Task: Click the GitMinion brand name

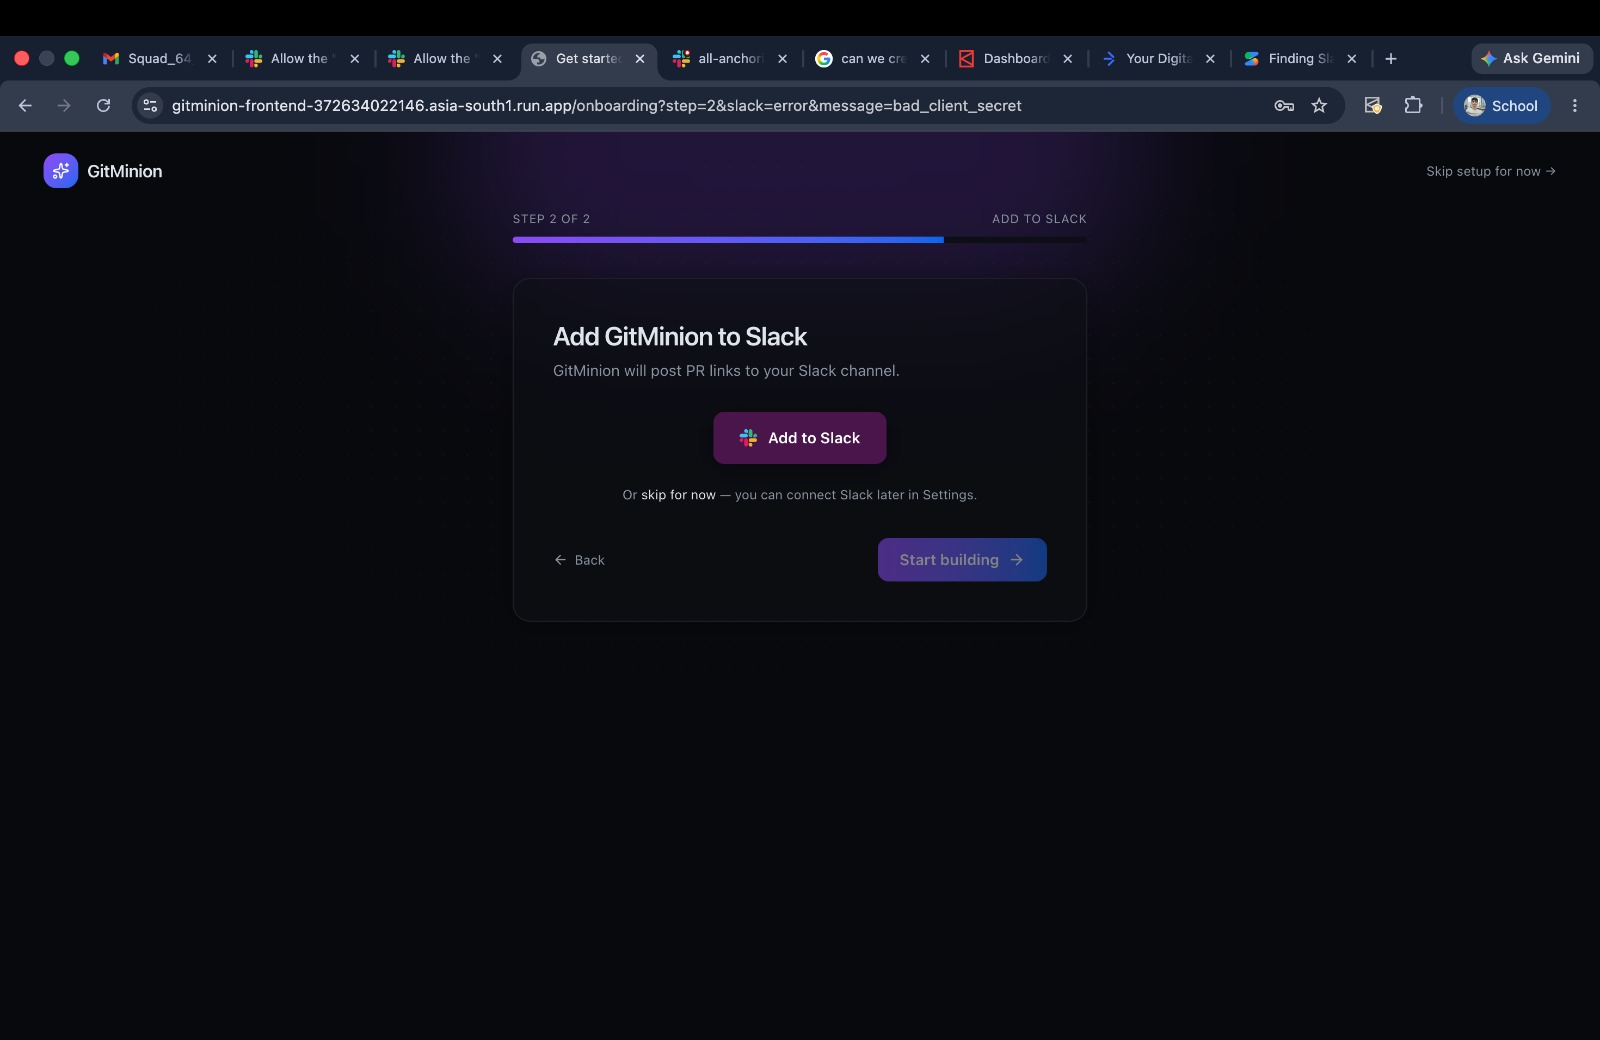Action: click(125, 171)
